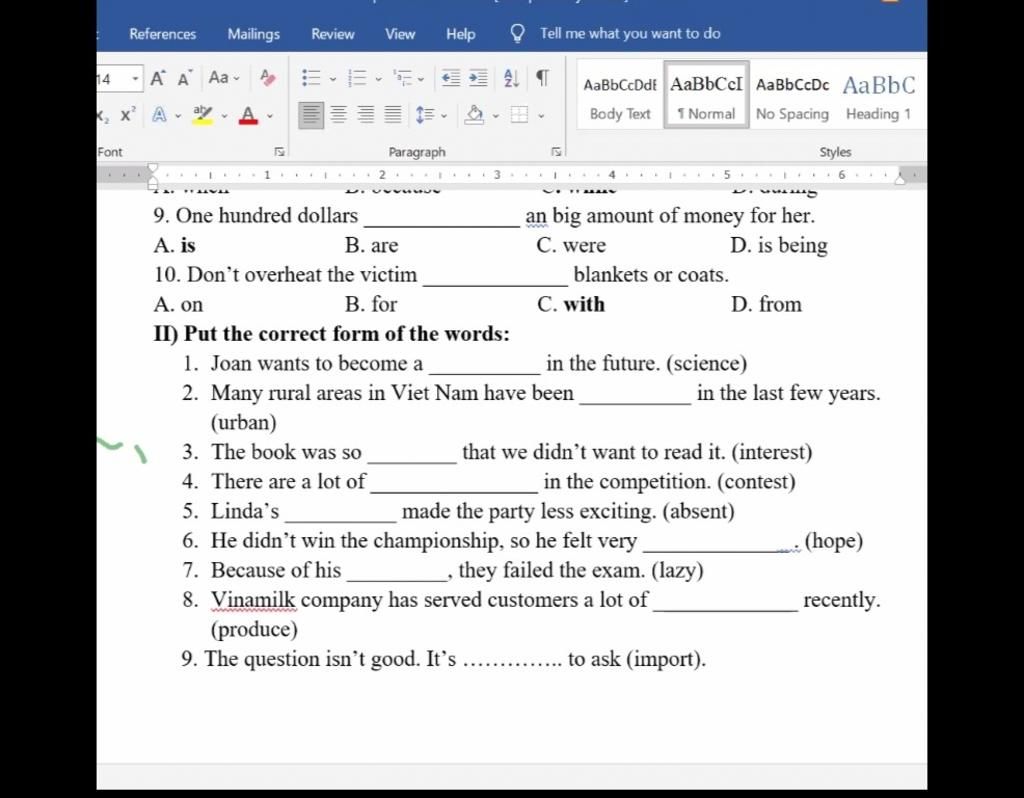1024x798 pixels.
Task: Click the misspelled word Vinamilk
Action: 253,599
